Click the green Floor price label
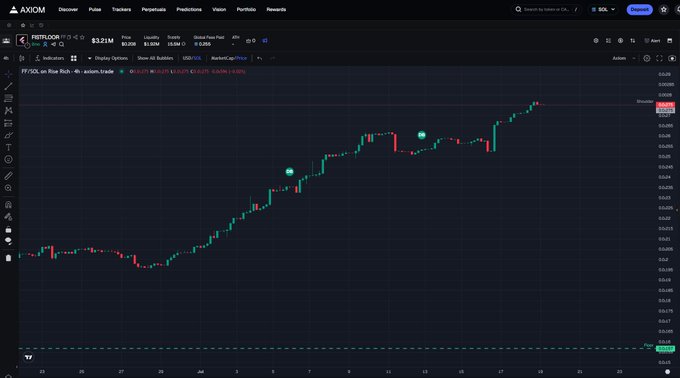The width and height of the screenshot is (680, 378). [x=665, y=348]
